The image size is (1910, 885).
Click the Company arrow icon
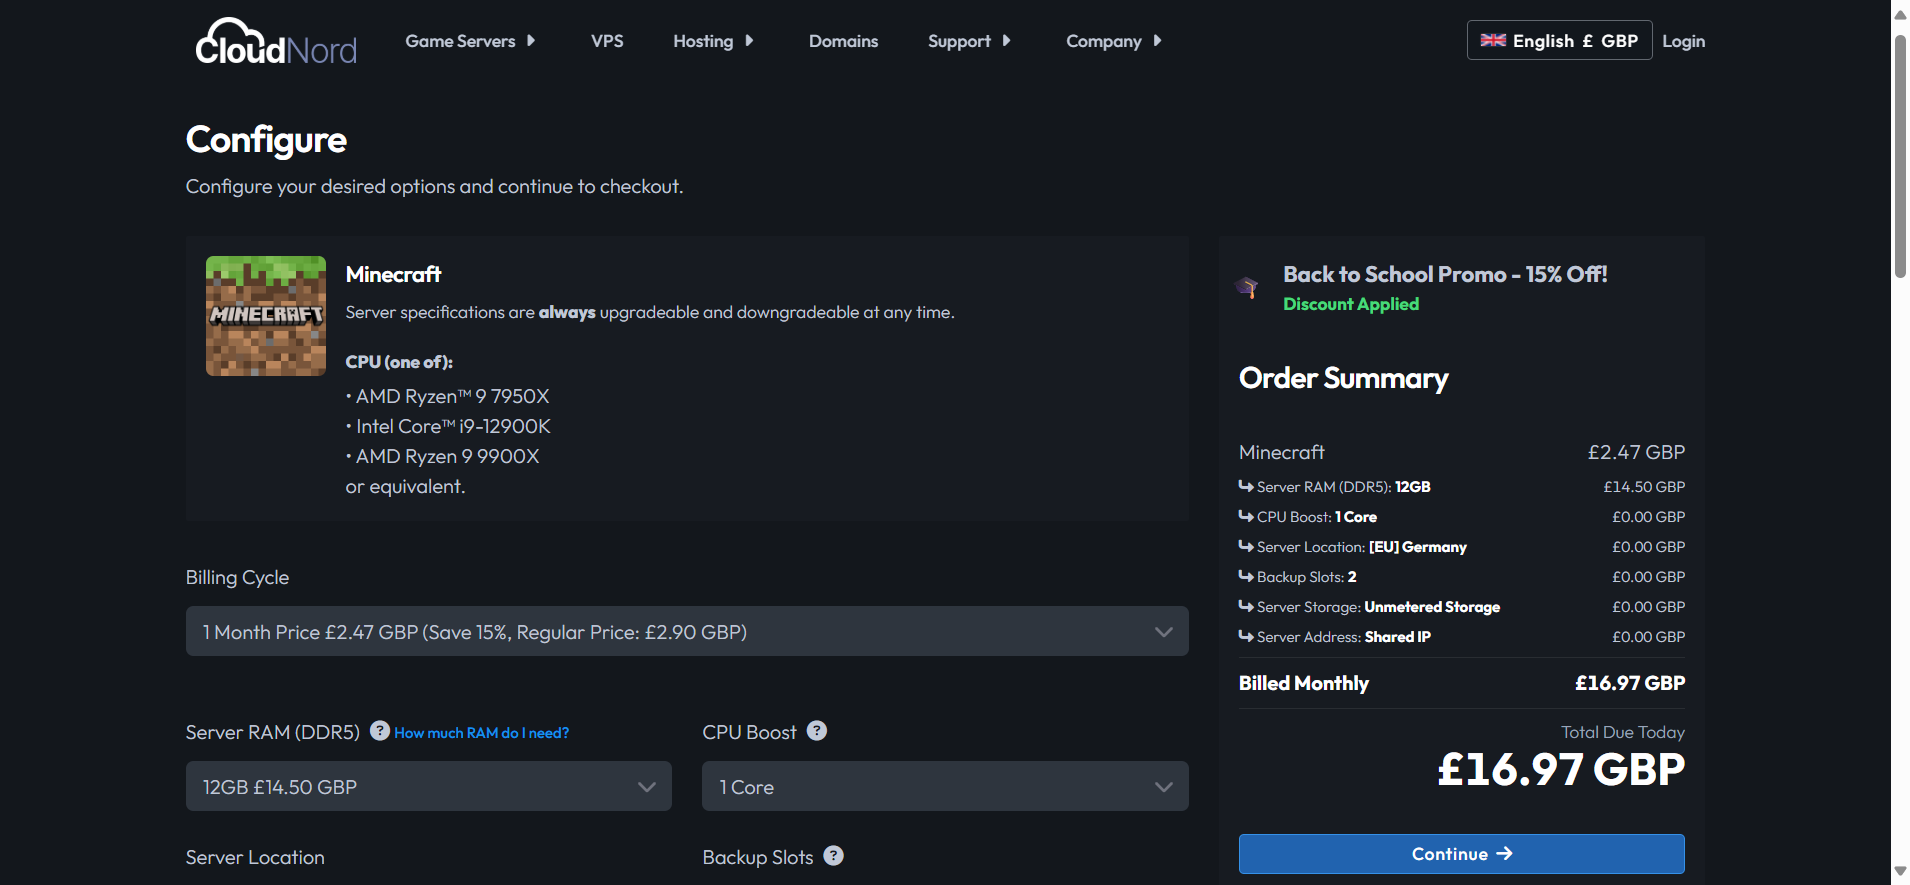[x=1157, y=41]
